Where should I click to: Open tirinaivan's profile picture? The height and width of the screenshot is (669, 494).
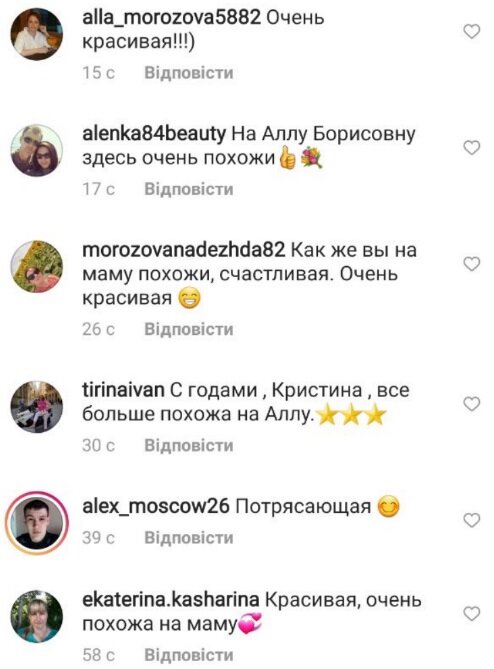pos(37,407)
